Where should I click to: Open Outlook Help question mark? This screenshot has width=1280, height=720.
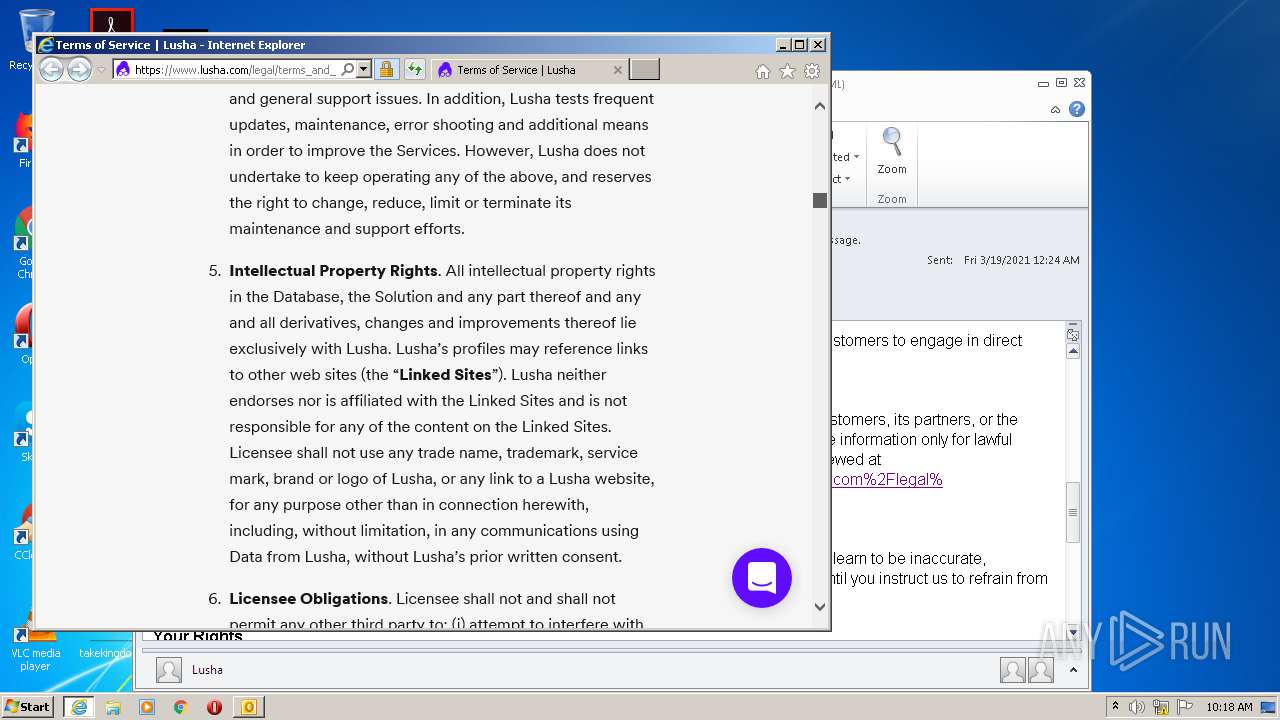click(x=1077, y=109)
